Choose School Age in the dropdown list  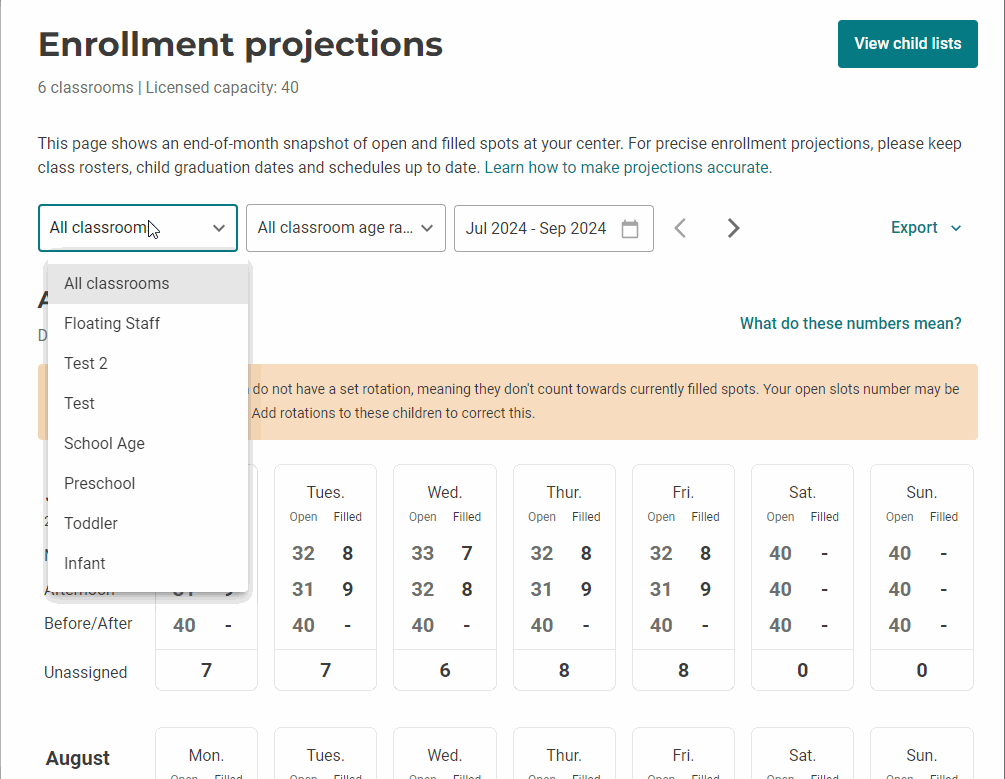coord(104,443)
